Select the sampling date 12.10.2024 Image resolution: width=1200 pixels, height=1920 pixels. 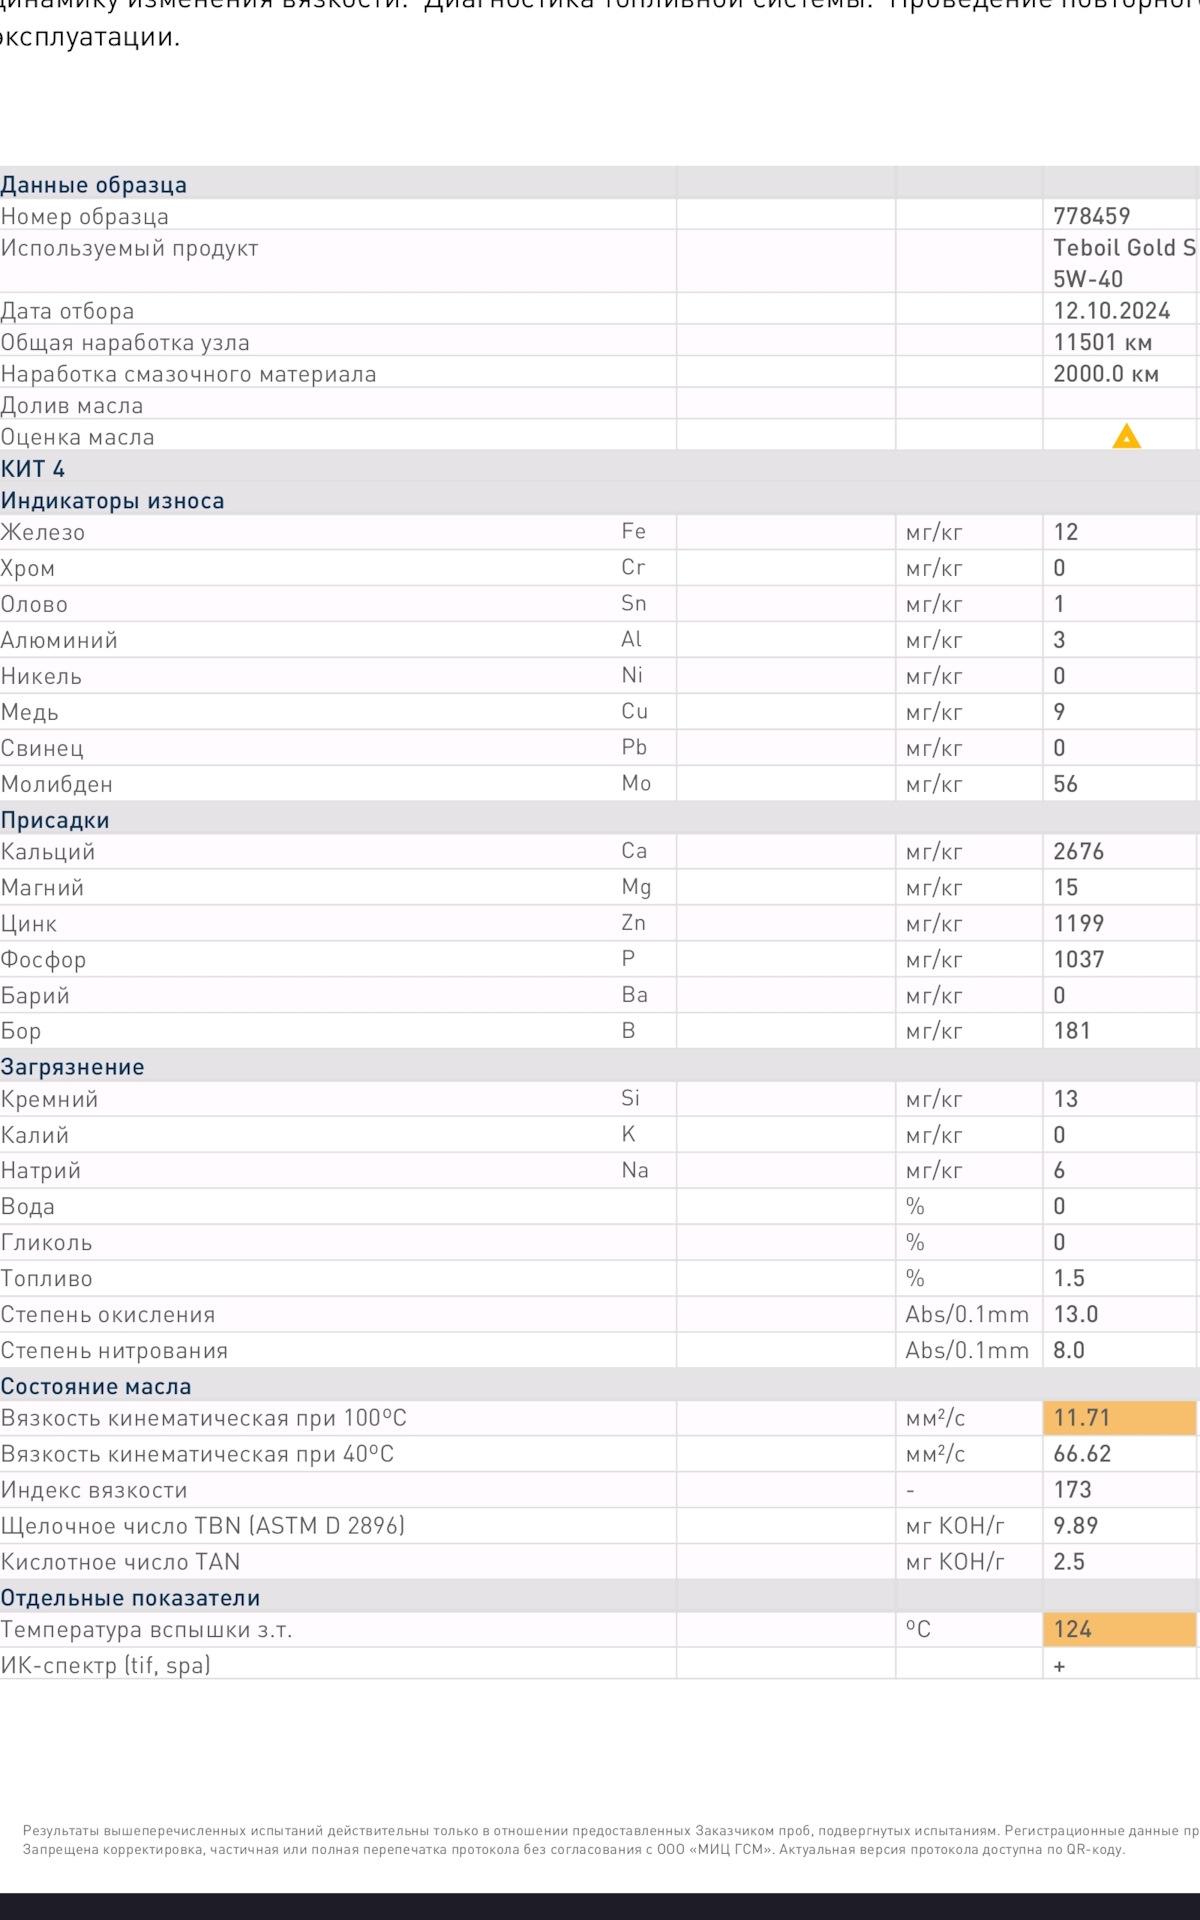click(x=1112, y=311)
